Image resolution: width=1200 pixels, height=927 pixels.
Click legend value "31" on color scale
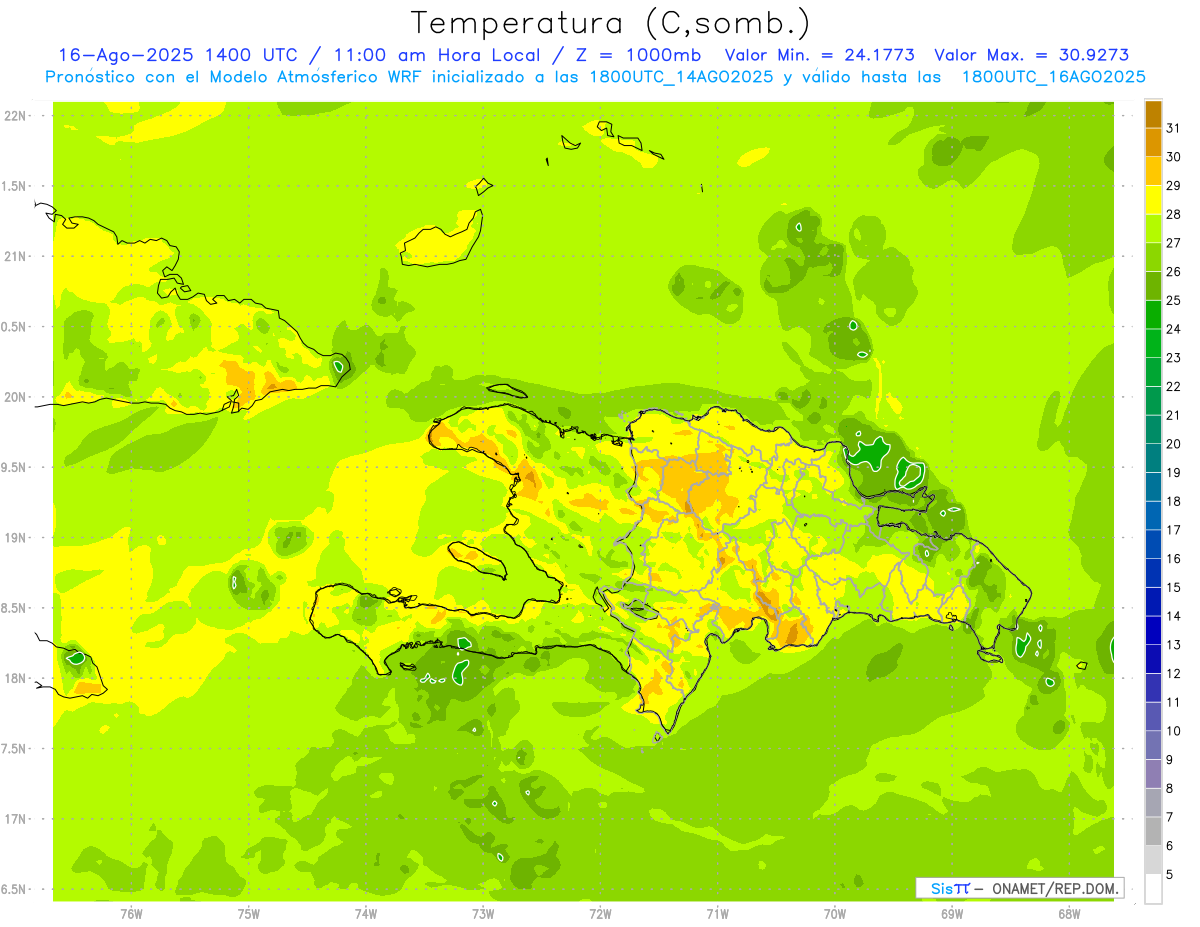[x=1174, y=128]
